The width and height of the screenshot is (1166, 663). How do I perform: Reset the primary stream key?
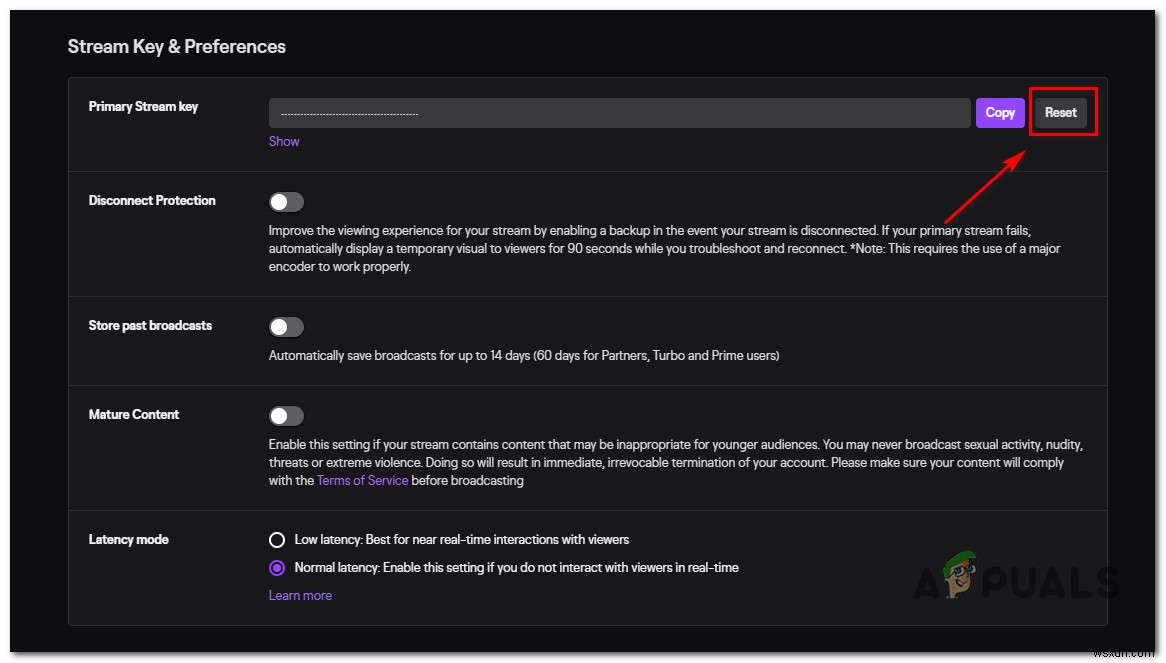click(x=1060, y=112)
